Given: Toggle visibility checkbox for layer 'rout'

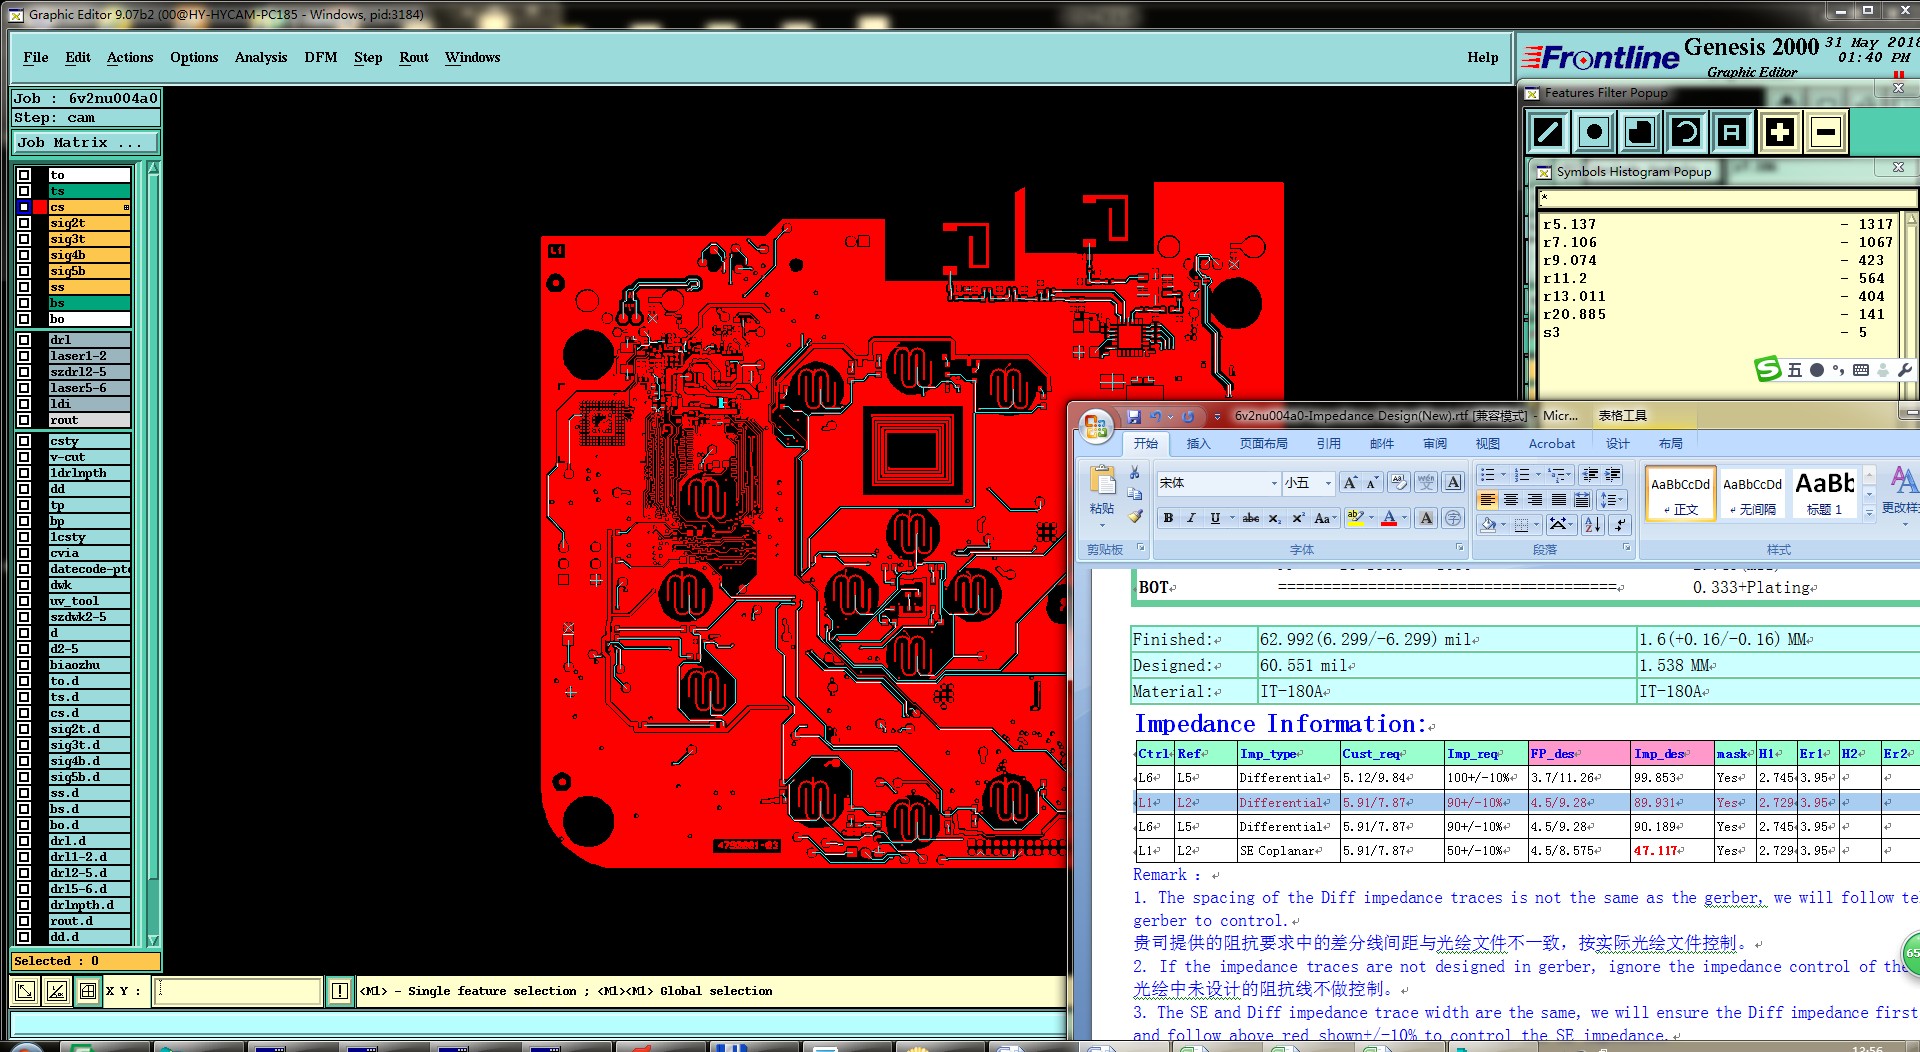Looking at the screenshot, I should click(24, 420).
